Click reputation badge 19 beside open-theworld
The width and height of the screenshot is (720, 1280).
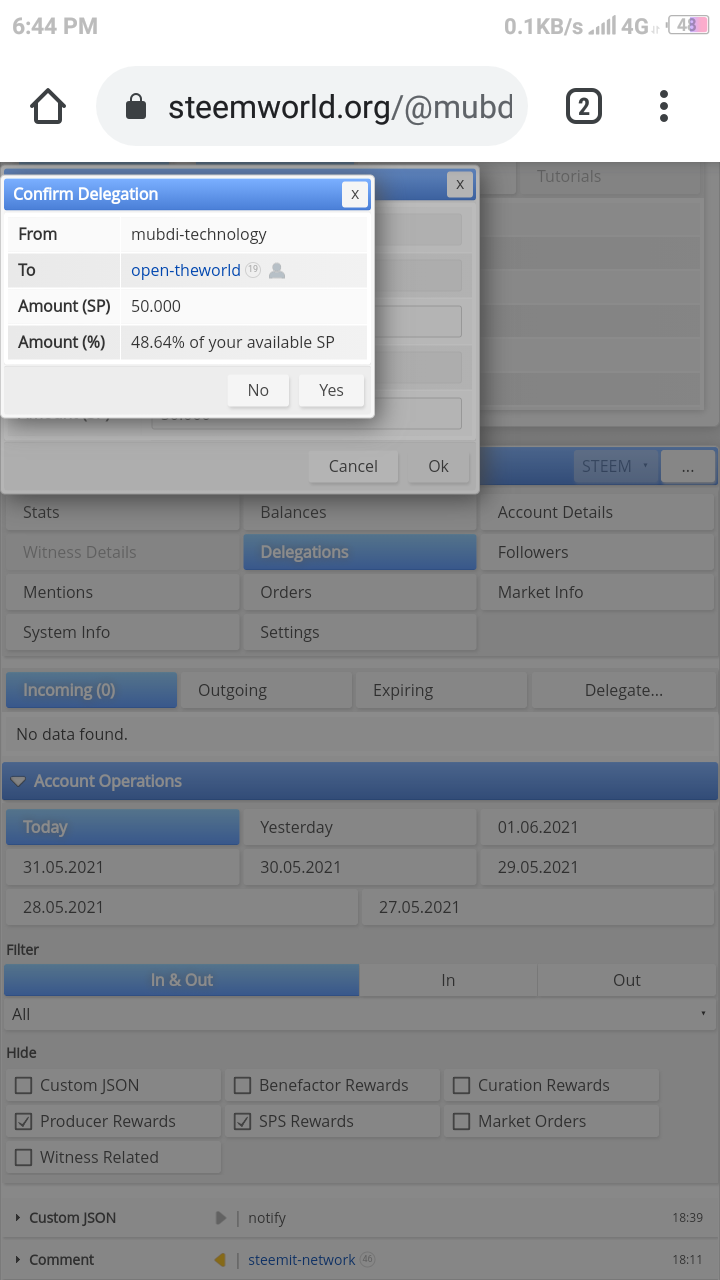[253, 270]
